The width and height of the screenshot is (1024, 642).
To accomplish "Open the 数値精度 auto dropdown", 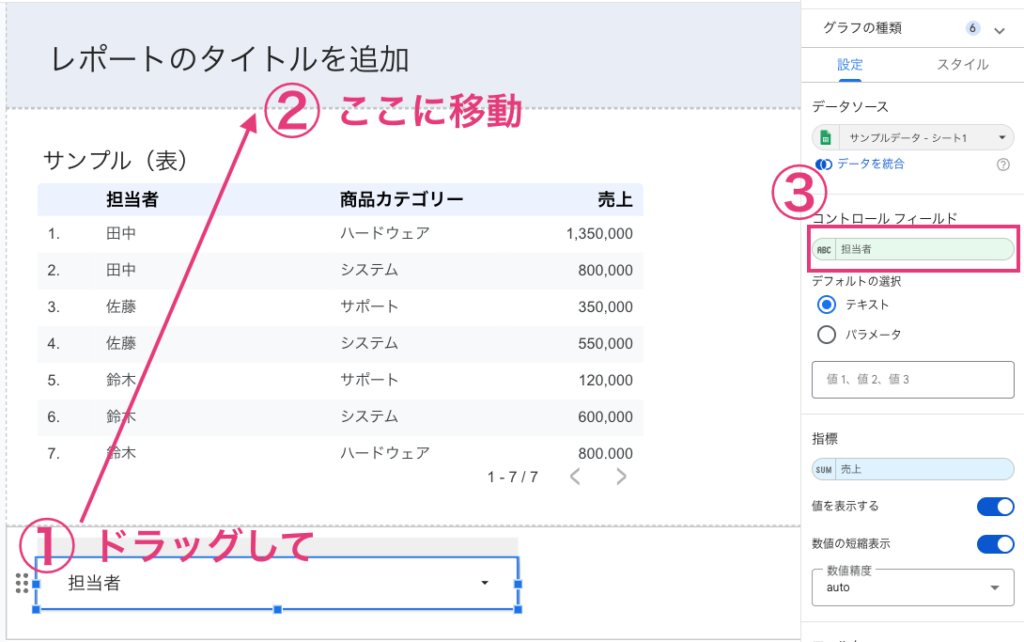I will [x=913, y=587].
